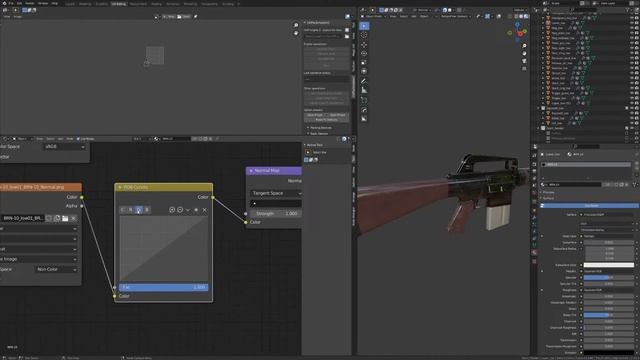Toggle camera view icon in 3D viewport
The height and width of the screenshot is (360, 640).
coord(524,61)
